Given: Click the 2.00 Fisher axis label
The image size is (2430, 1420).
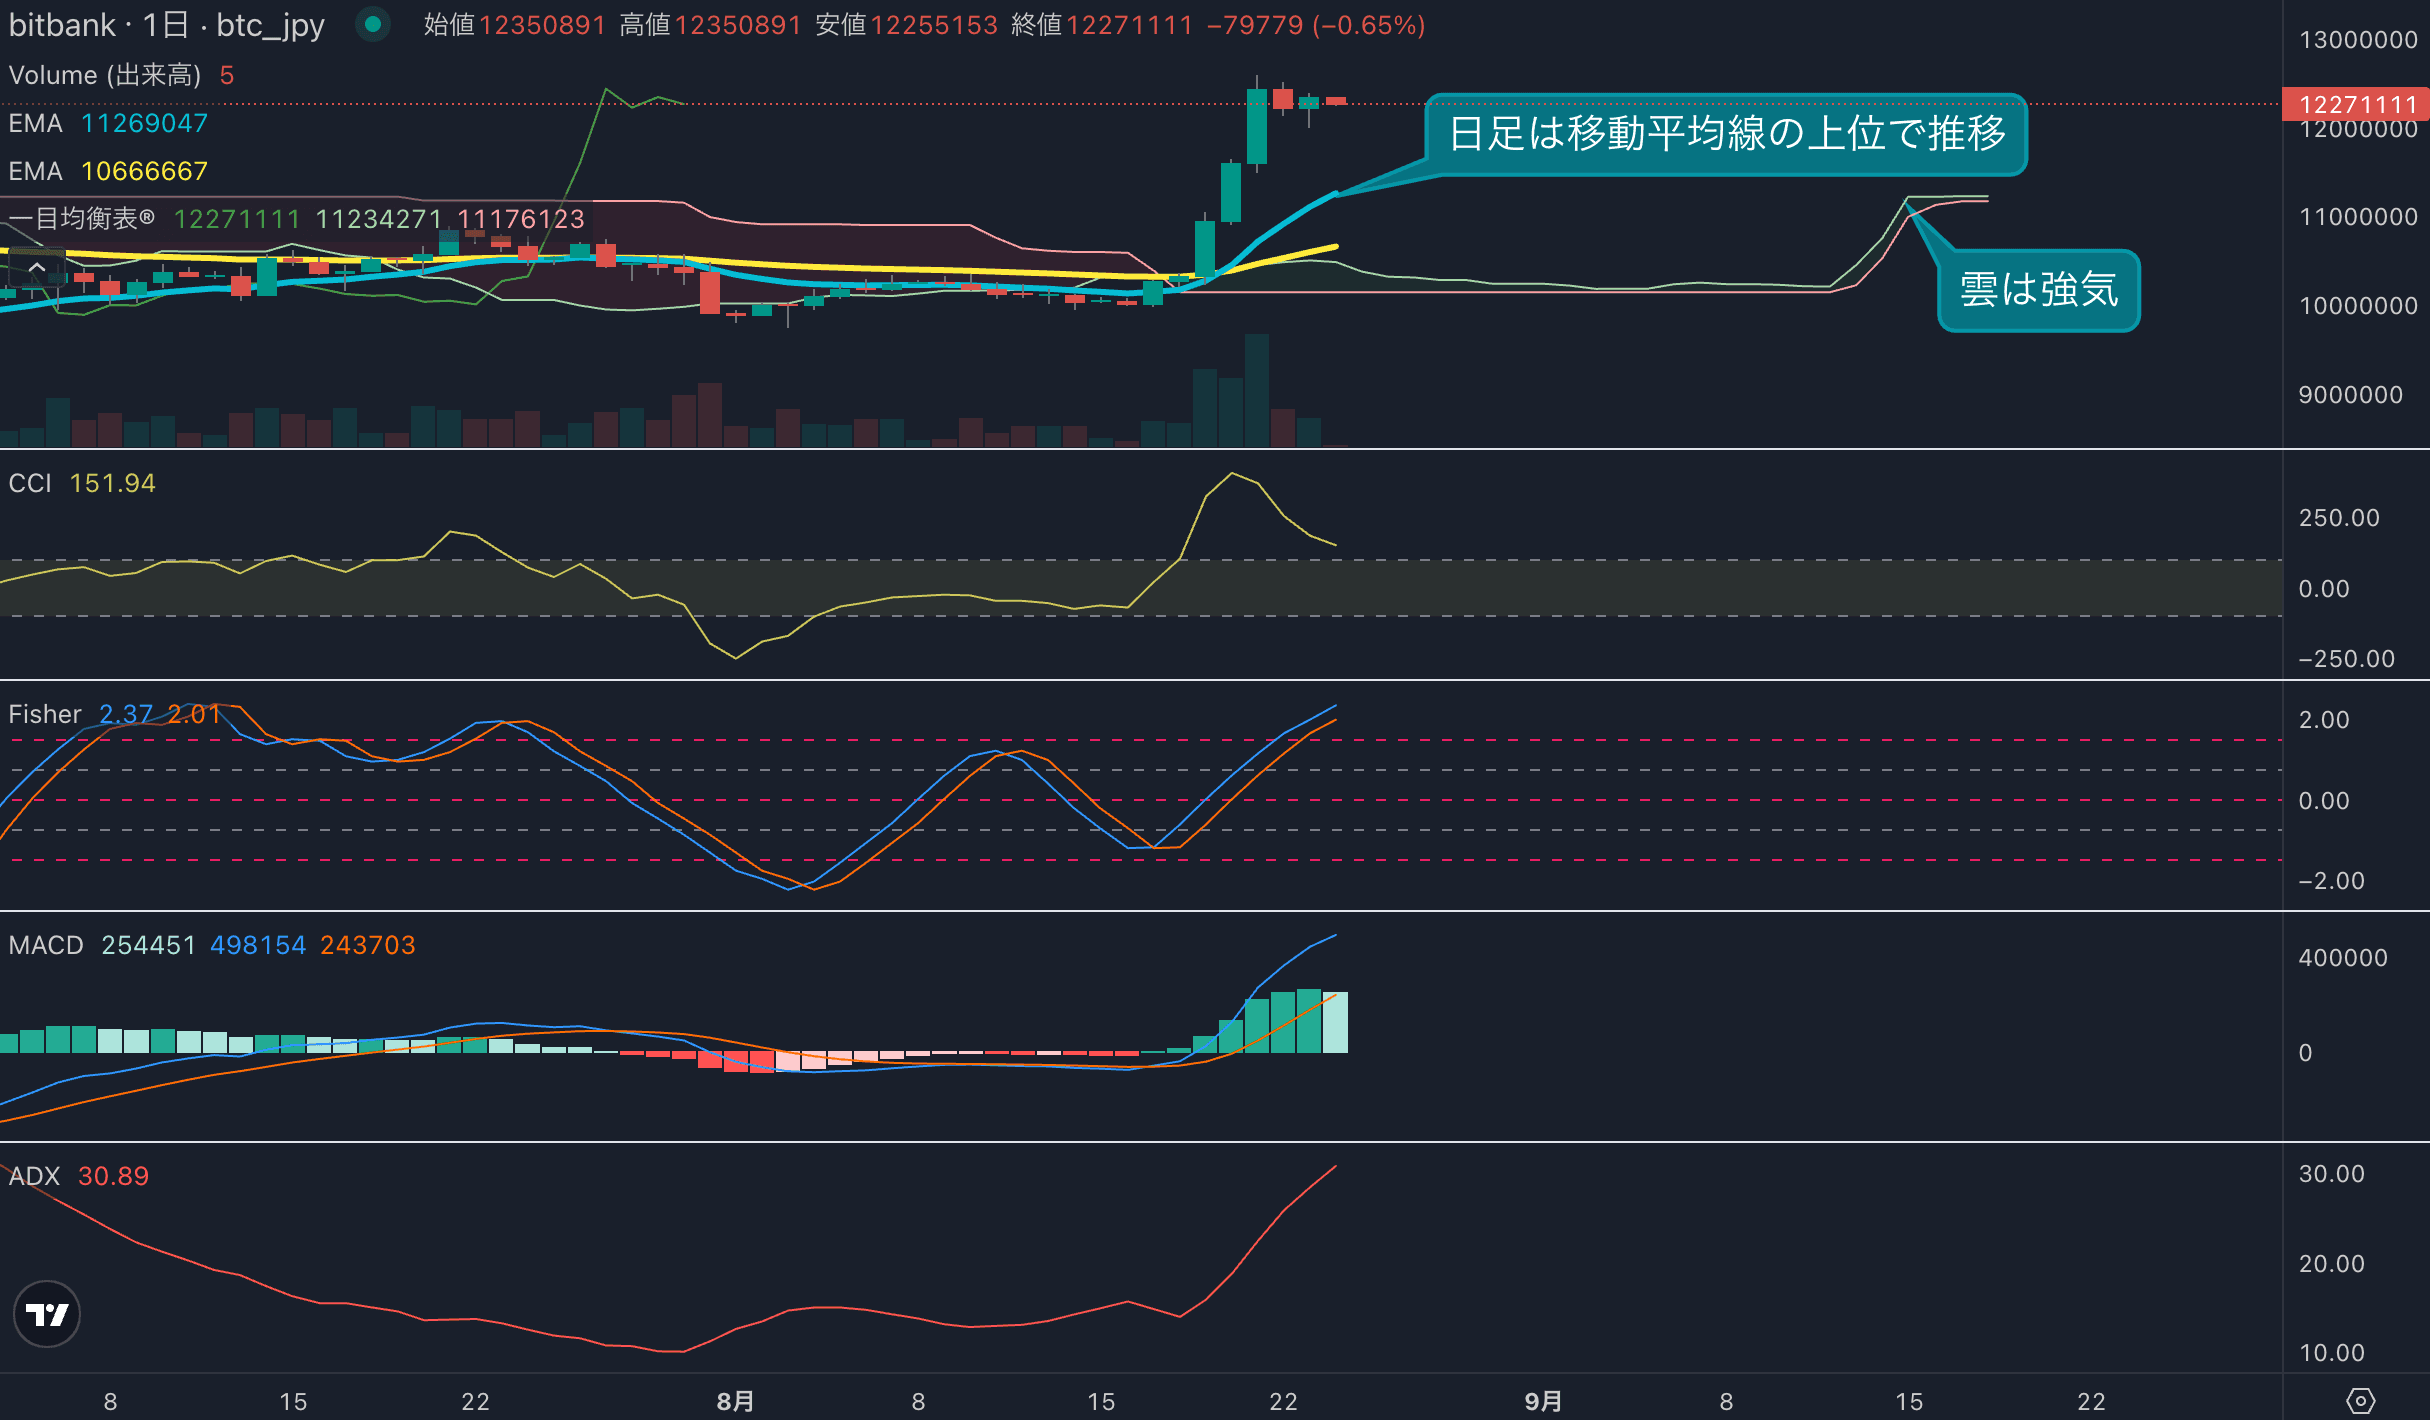Looking at the screenshot, I should (2324, 720).
